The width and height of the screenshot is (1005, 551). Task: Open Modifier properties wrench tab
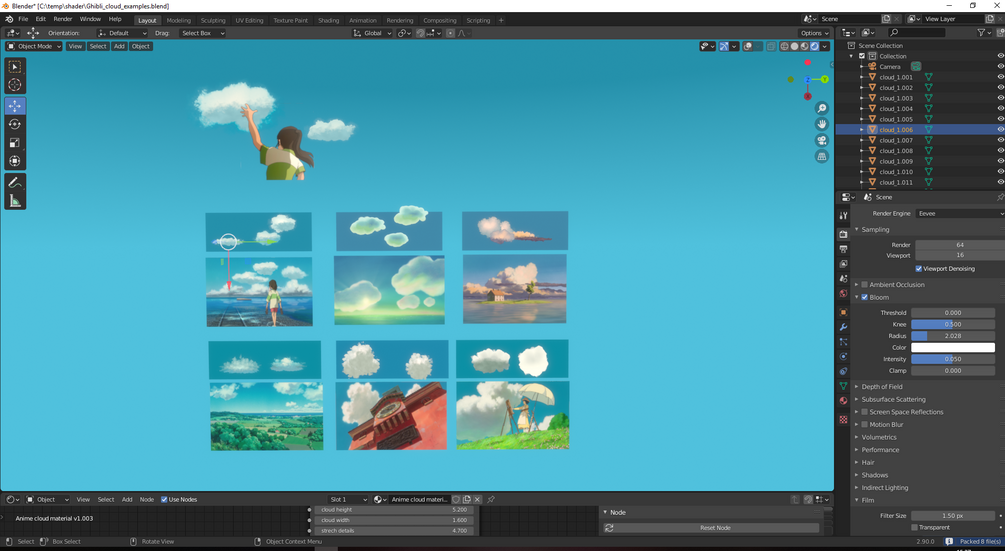pos(843,327)
